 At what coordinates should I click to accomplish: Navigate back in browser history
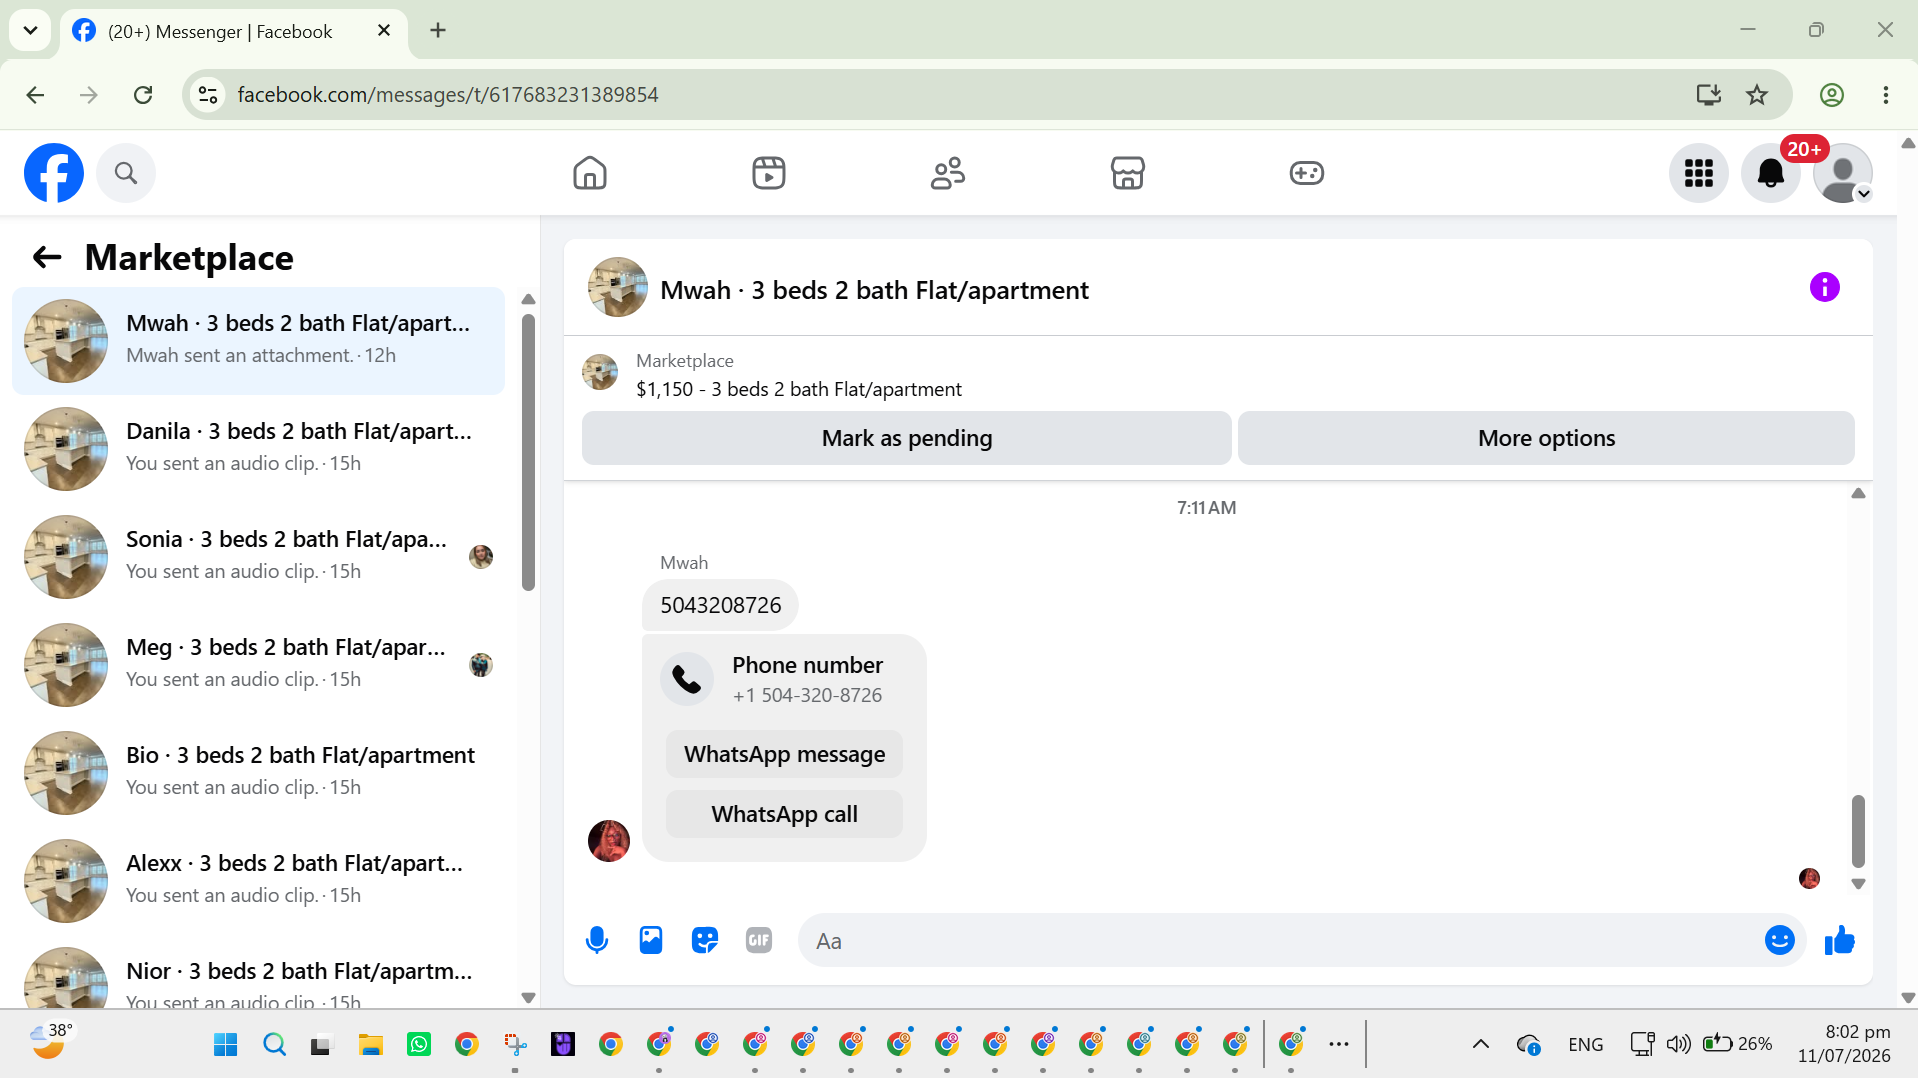coord(35,95)
